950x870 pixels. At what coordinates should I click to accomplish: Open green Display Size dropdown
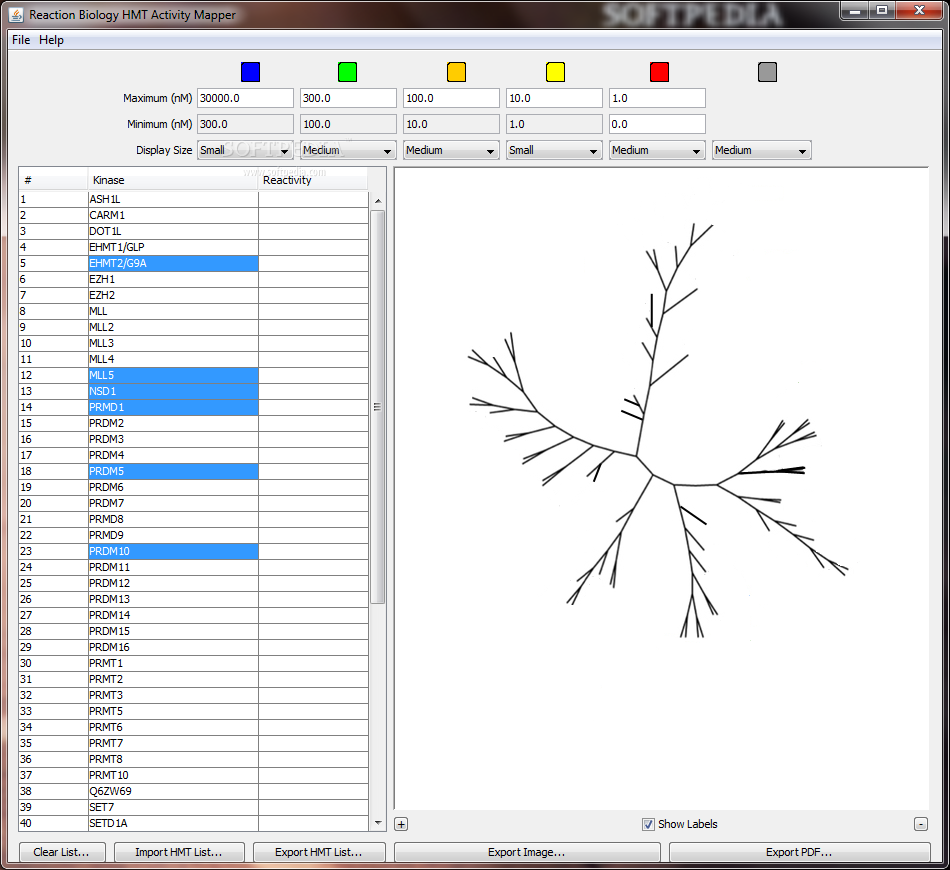point(348,150)
